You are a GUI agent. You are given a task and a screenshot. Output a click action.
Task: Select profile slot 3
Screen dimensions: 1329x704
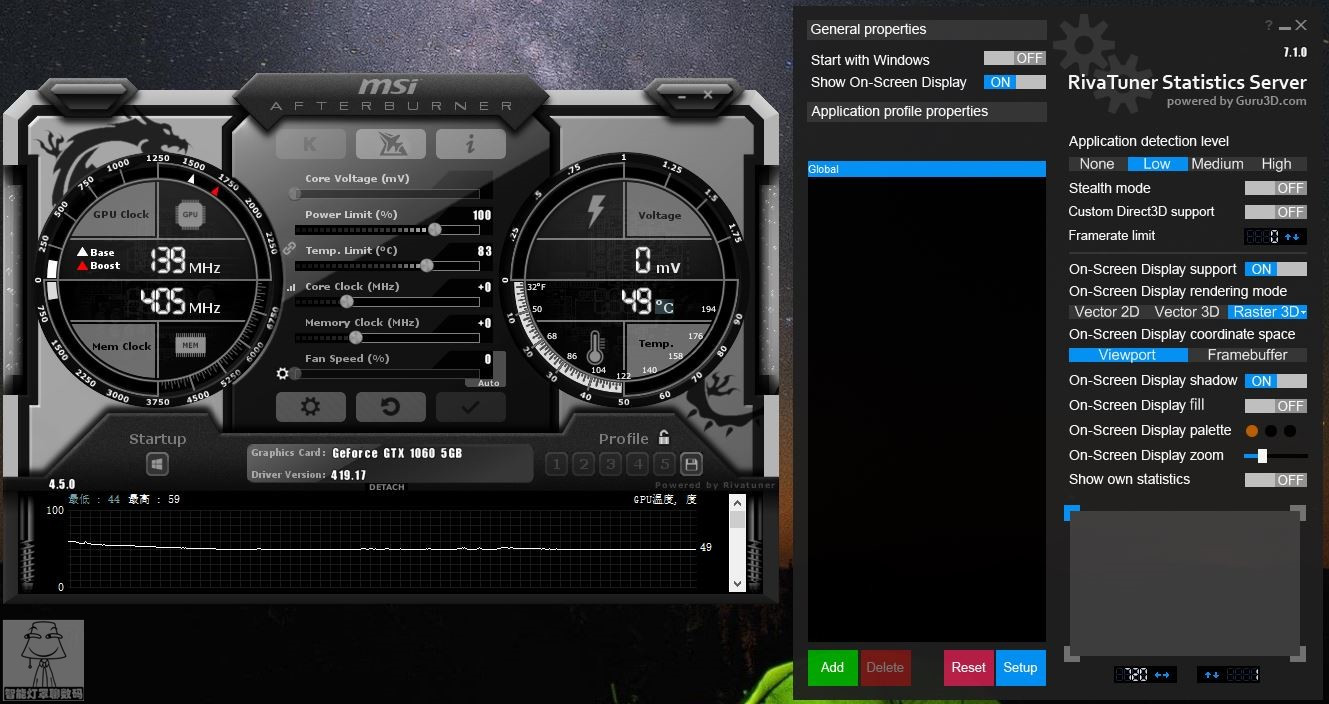(611, 464)
